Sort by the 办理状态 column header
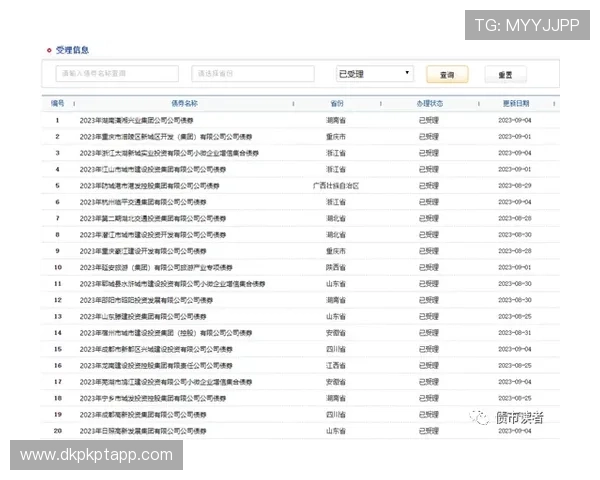Screen dimensions: 600x480 coord(430,103)
